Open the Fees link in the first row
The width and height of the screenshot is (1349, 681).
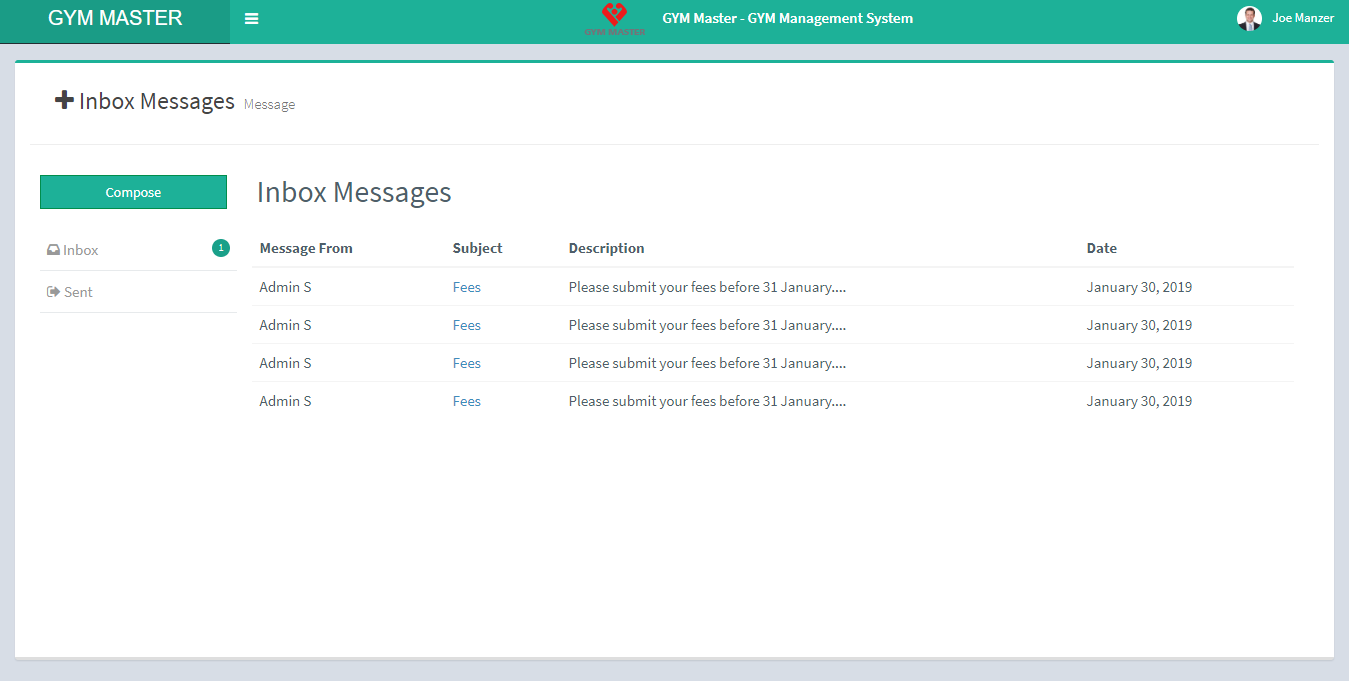(x=466, y=287)
